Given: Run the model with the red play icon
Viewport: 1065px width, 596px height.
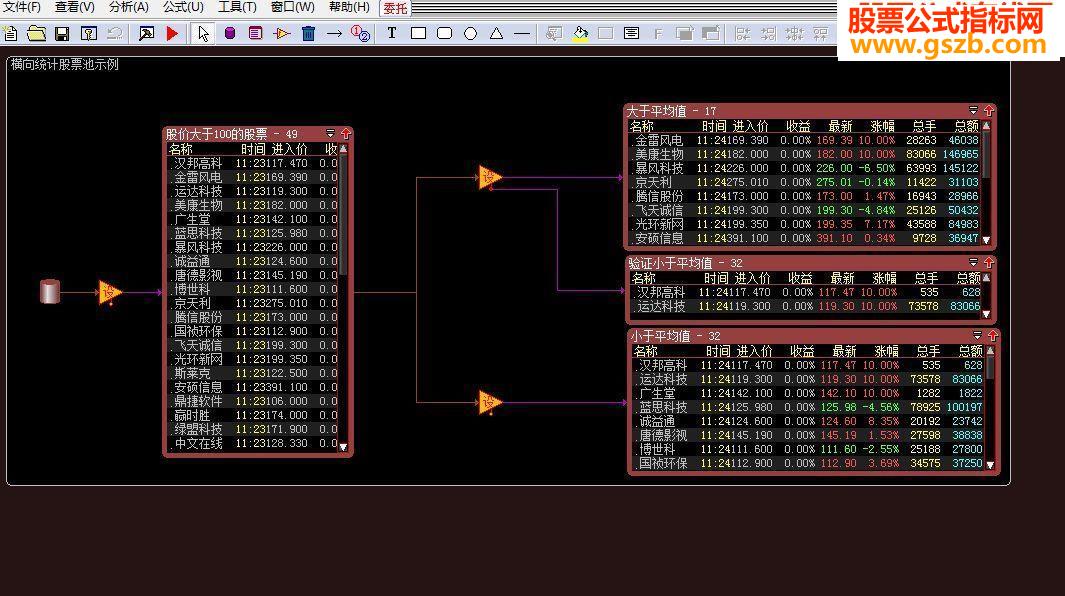Looking at the screenshot, I should tap(172, 33).
